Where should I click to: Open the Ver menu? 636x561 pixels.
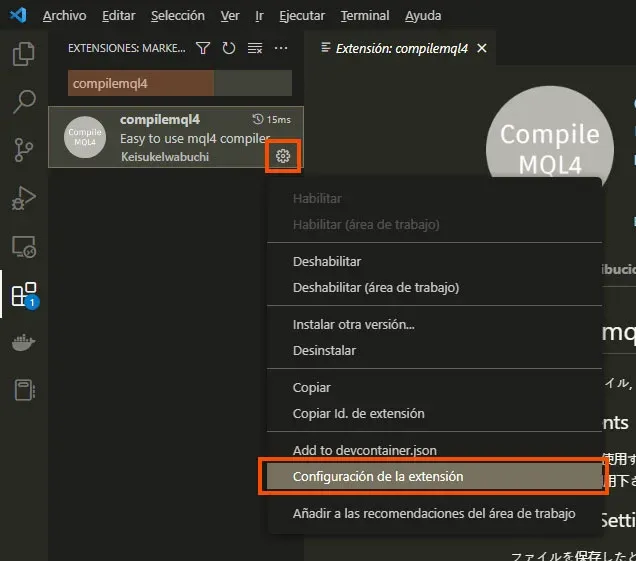coord(230,15)
